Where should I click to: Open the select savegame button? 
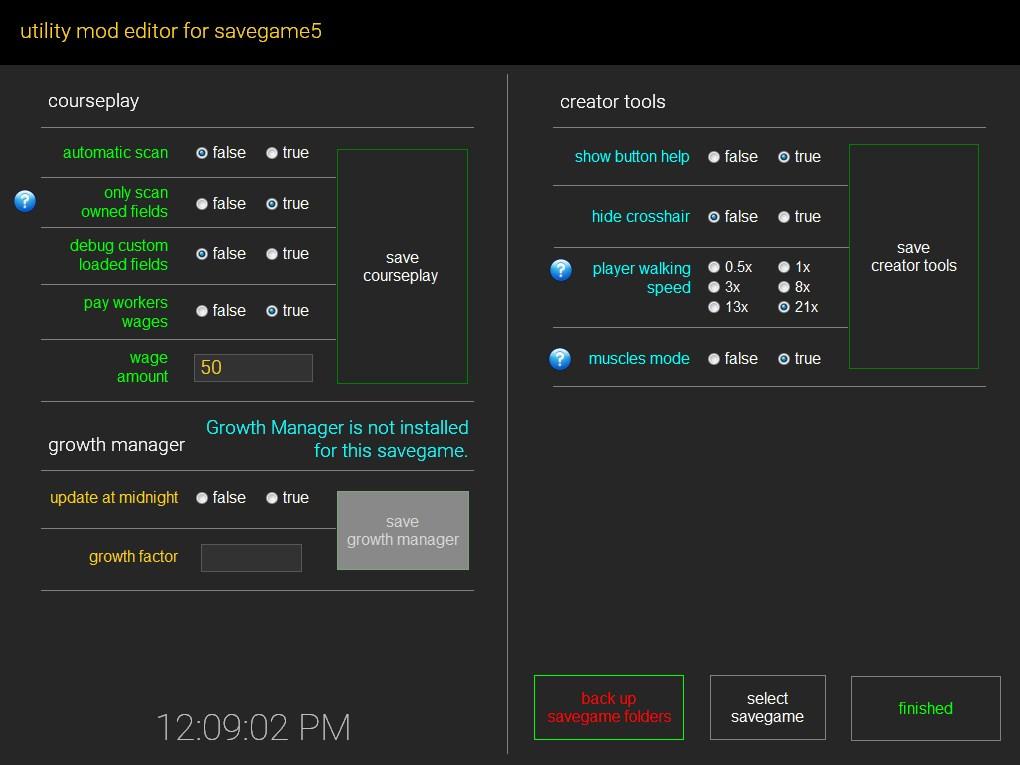[767, 708]
